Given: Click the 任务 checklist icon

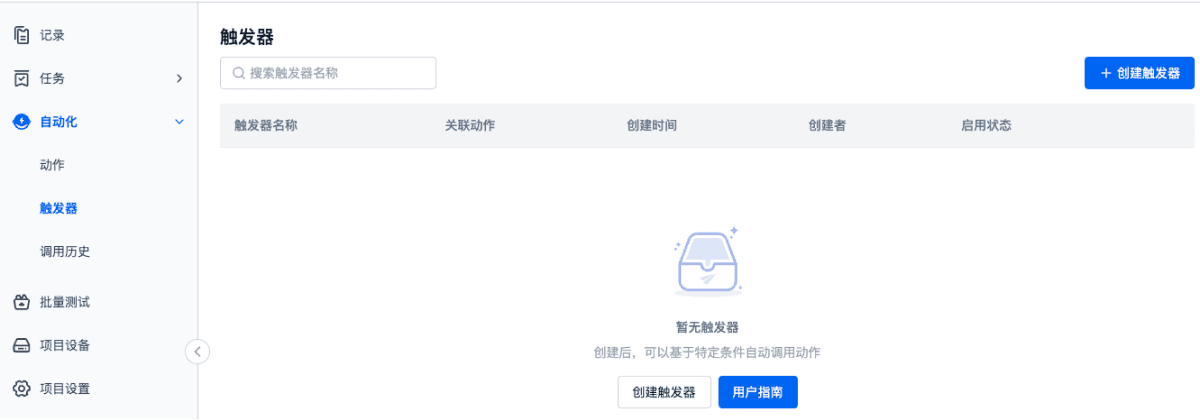Looking at the screenshot, I should [x=21, y=78].
